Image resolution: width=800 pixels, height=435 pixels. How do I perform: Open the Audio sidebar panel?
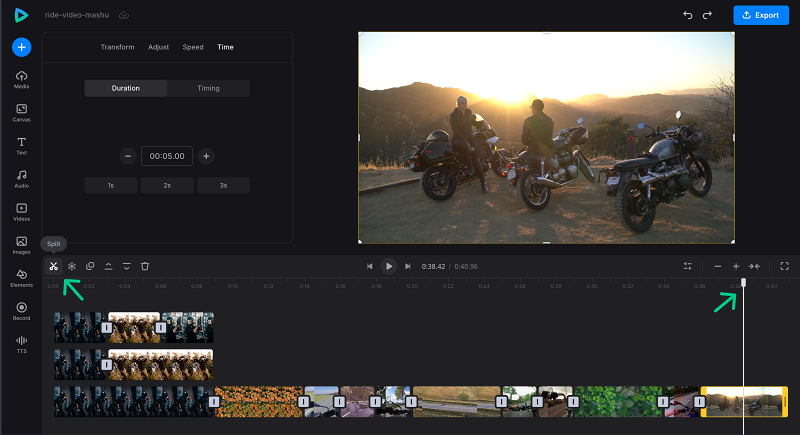coord(21,179)
